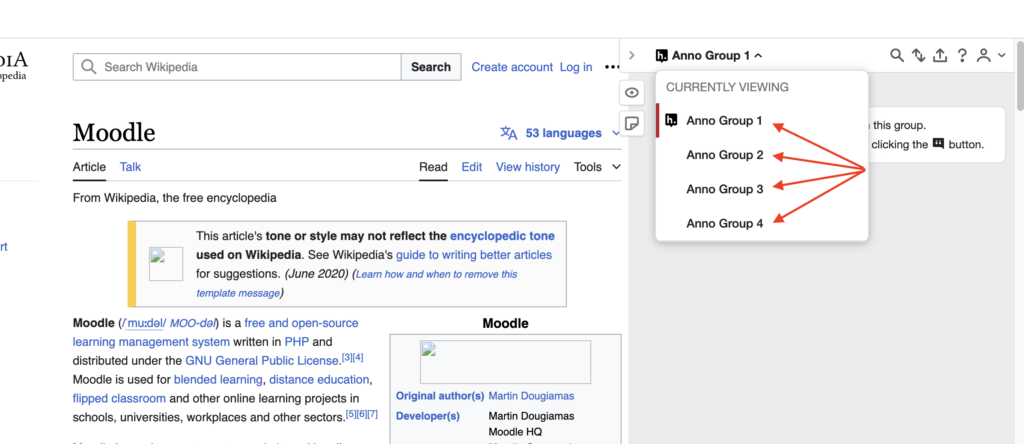The image size is (1024, 444).
Task: Collapse the Hypothesis sidebar with the chevron
Action: [x=632, y=56]
